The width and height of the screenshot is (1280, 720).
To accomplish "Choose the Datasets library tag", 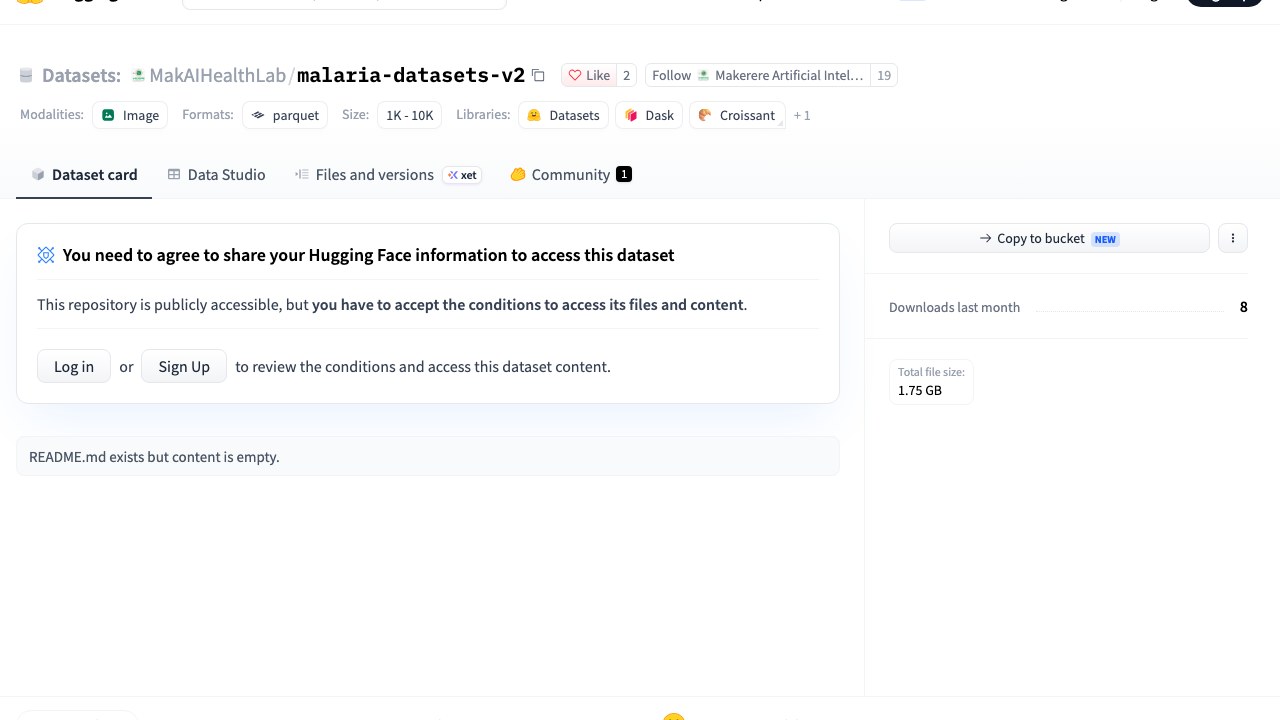I will pyautogui.click(x=563, y=115).
